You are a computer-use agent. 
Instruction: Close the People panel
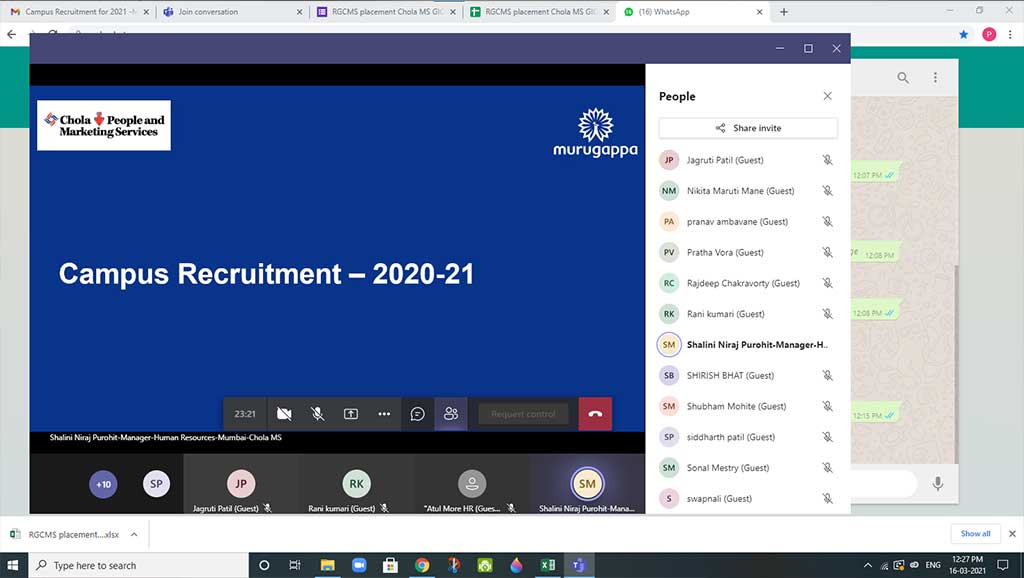point(827,96)
